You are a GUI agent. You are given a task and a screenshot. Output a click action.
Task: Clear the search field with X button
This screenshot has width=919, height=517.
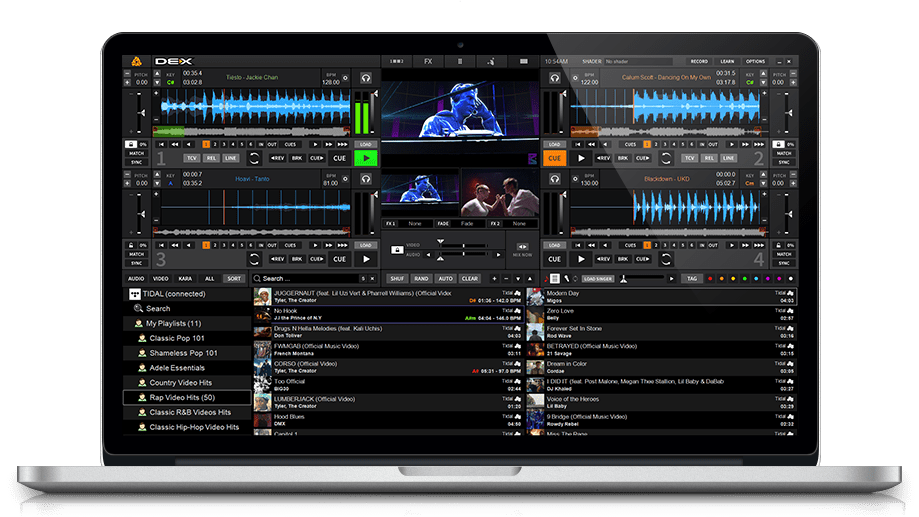(372, 278)
